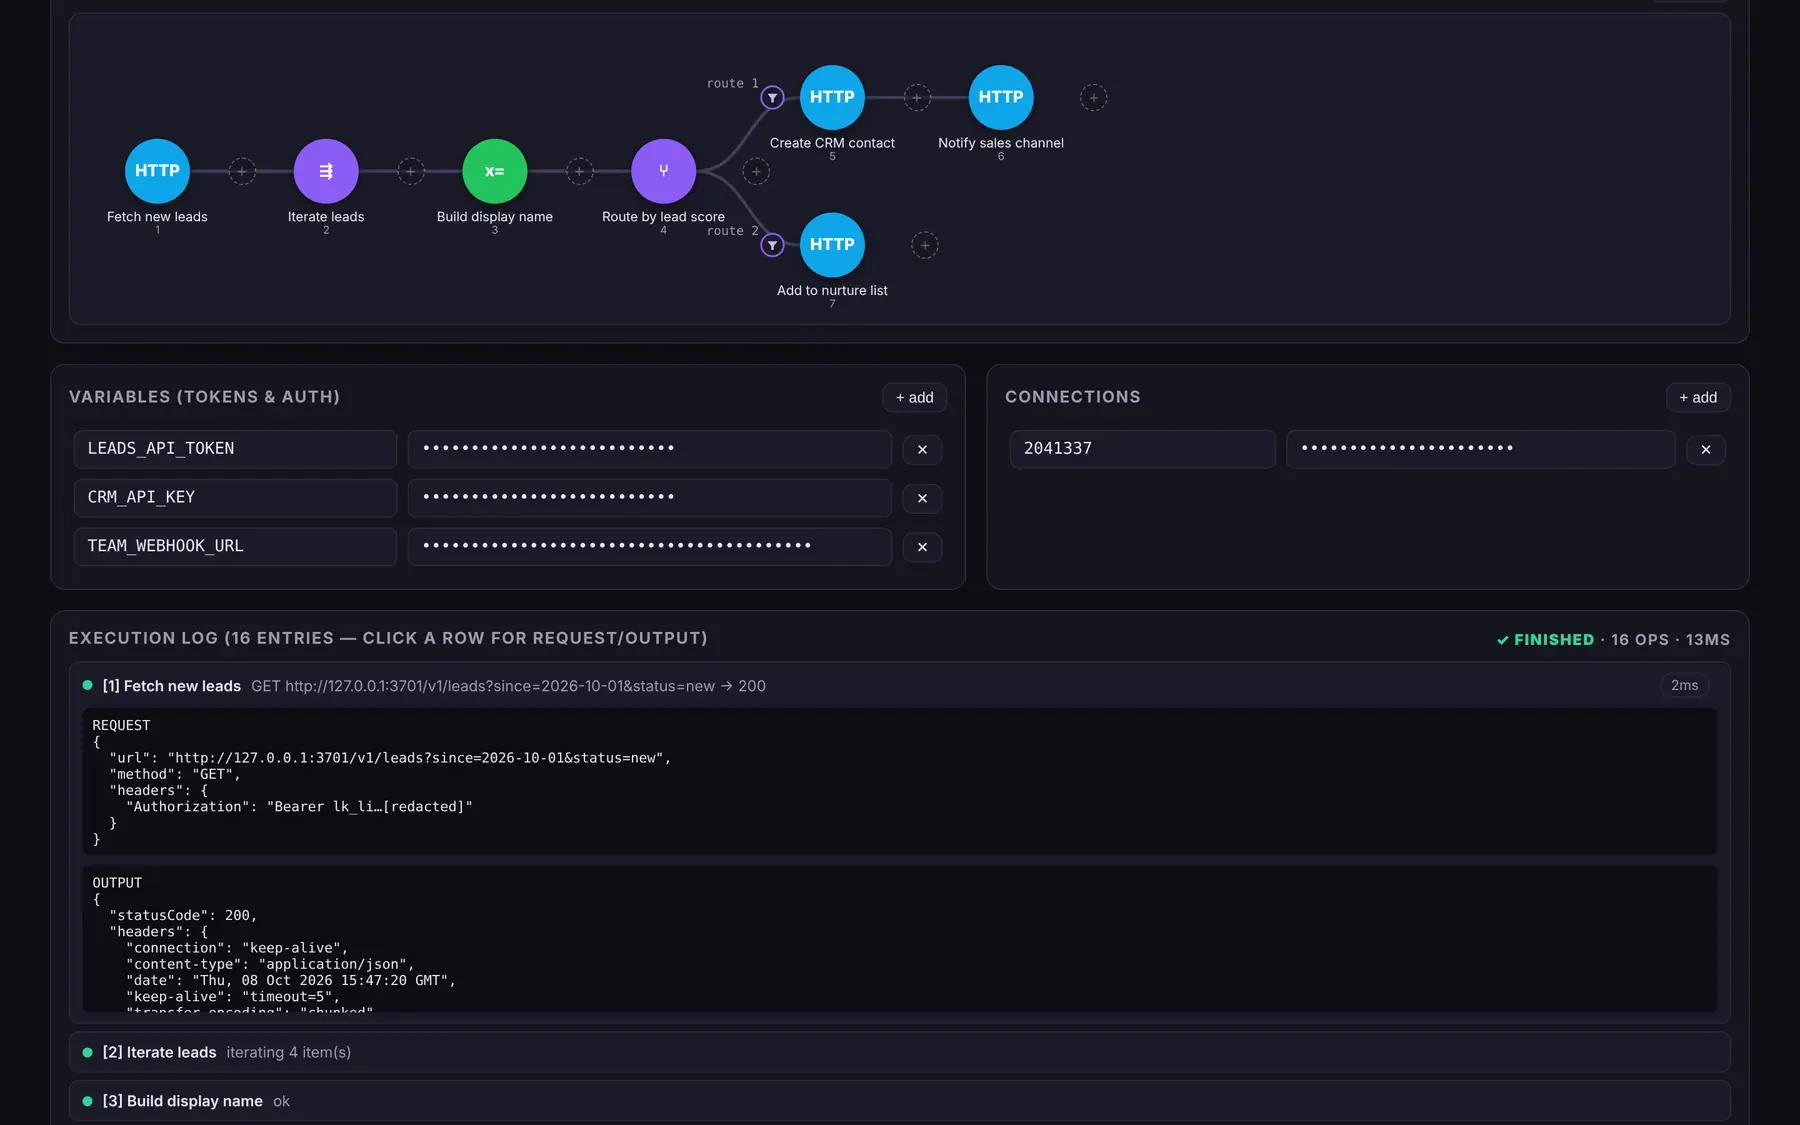Screen dimensions: 1800x1125
Task: Remove the TEAM_WEBHOOK_URL variable
Action: click(922, 547)
